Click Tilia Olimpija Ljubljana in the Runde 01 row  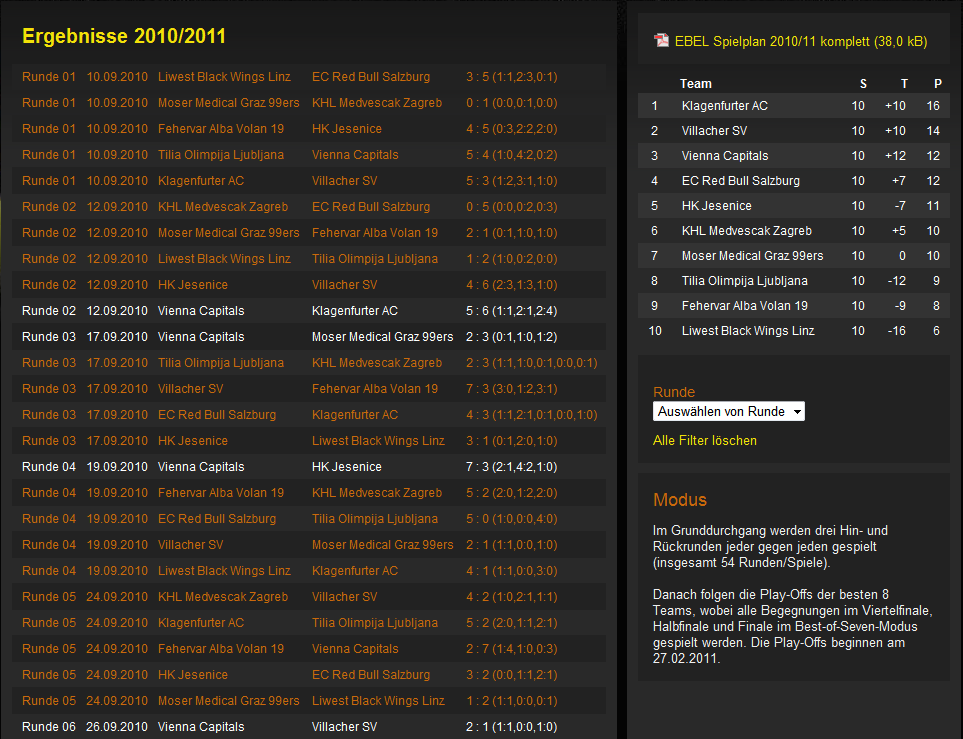(x=220, y=155)
